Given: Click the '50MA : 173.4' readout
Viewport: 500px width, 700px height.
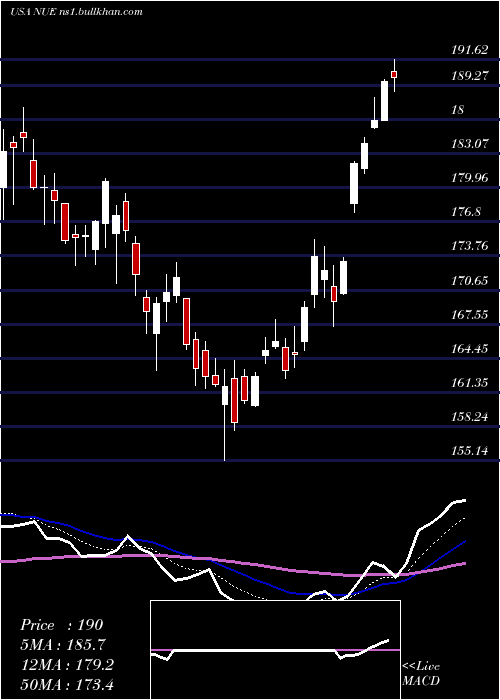Looking at the screenshot, I should [67, 684].
